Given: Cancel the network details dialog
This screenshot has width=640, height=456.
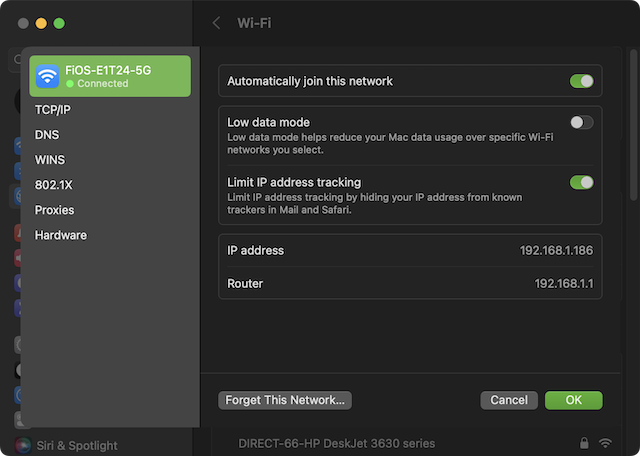Looking at the screenshot, I should click(509, 400).
